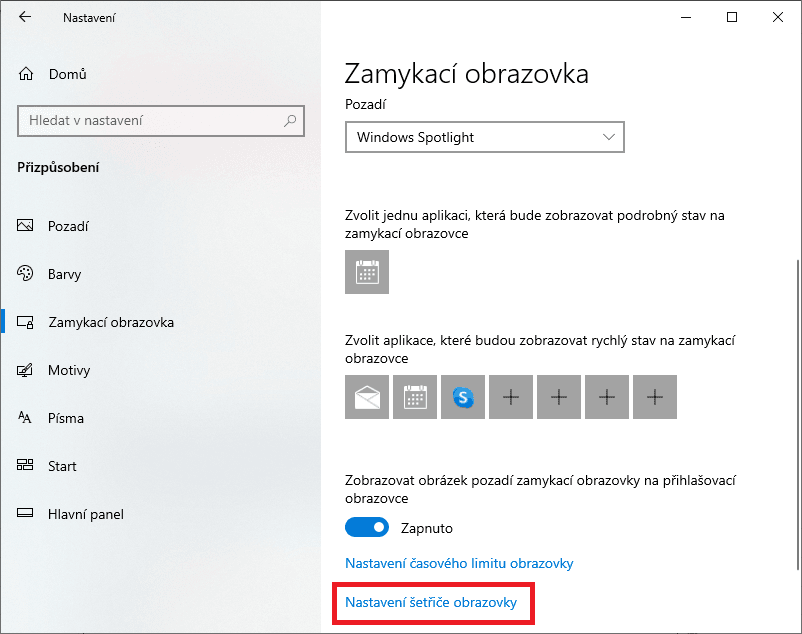
Task: Choose the Calendar detailed status app tile
Action: pyautogui.click(x=367, y=272)
